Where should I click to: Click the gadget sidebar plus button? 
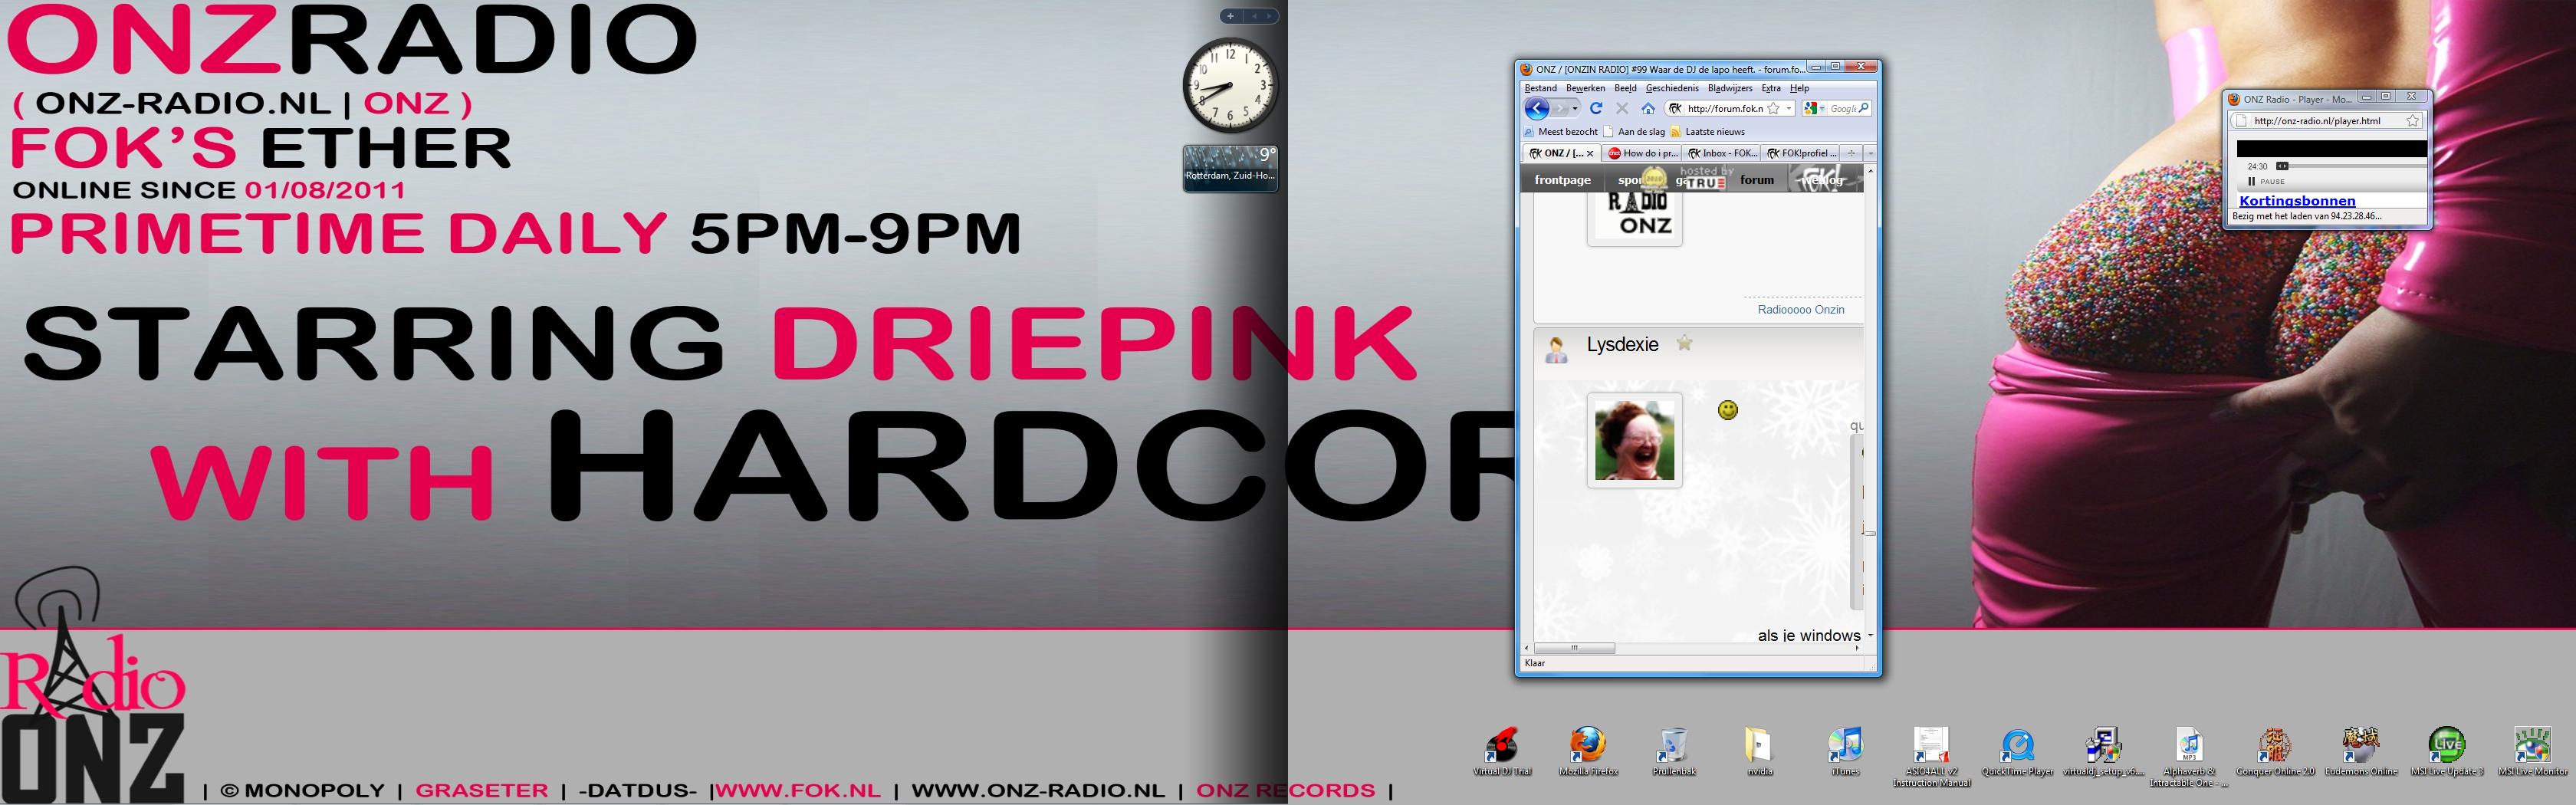coord(1230,16)
